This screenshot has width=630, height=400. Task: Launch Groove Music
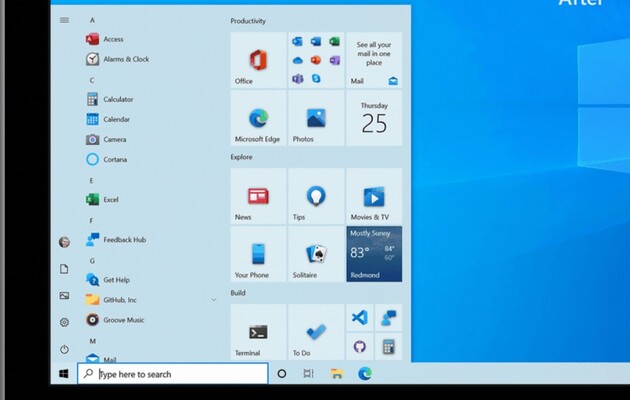(x=151, y=320)
